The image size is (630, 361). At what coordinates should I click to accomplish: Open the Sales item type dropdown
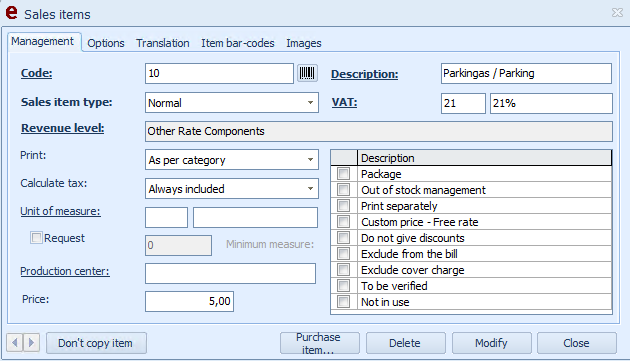[x=310, y=103]
